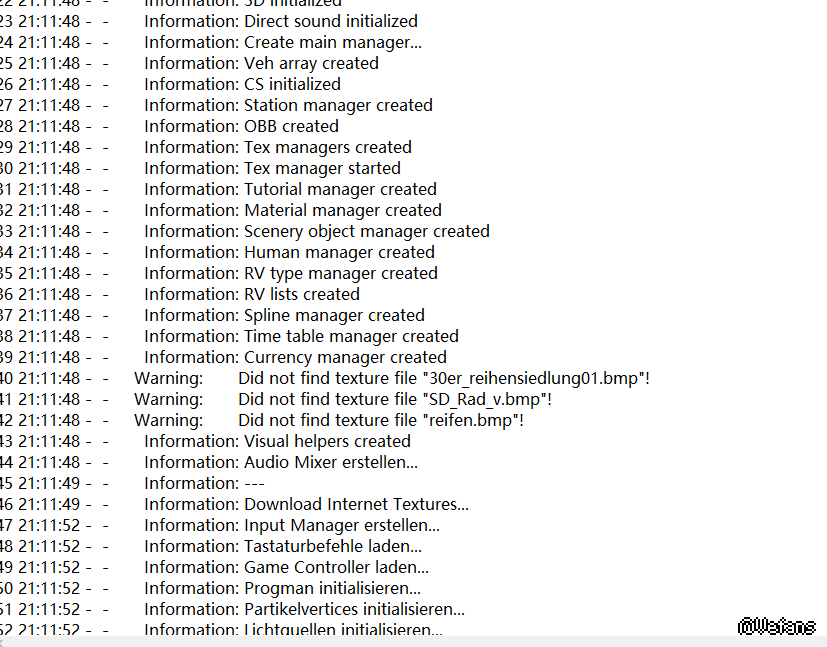Image resolution: width=827 pixels, height=647 pixels.
Task: Click the "OBB created" log line
Action: coord(291,126)
